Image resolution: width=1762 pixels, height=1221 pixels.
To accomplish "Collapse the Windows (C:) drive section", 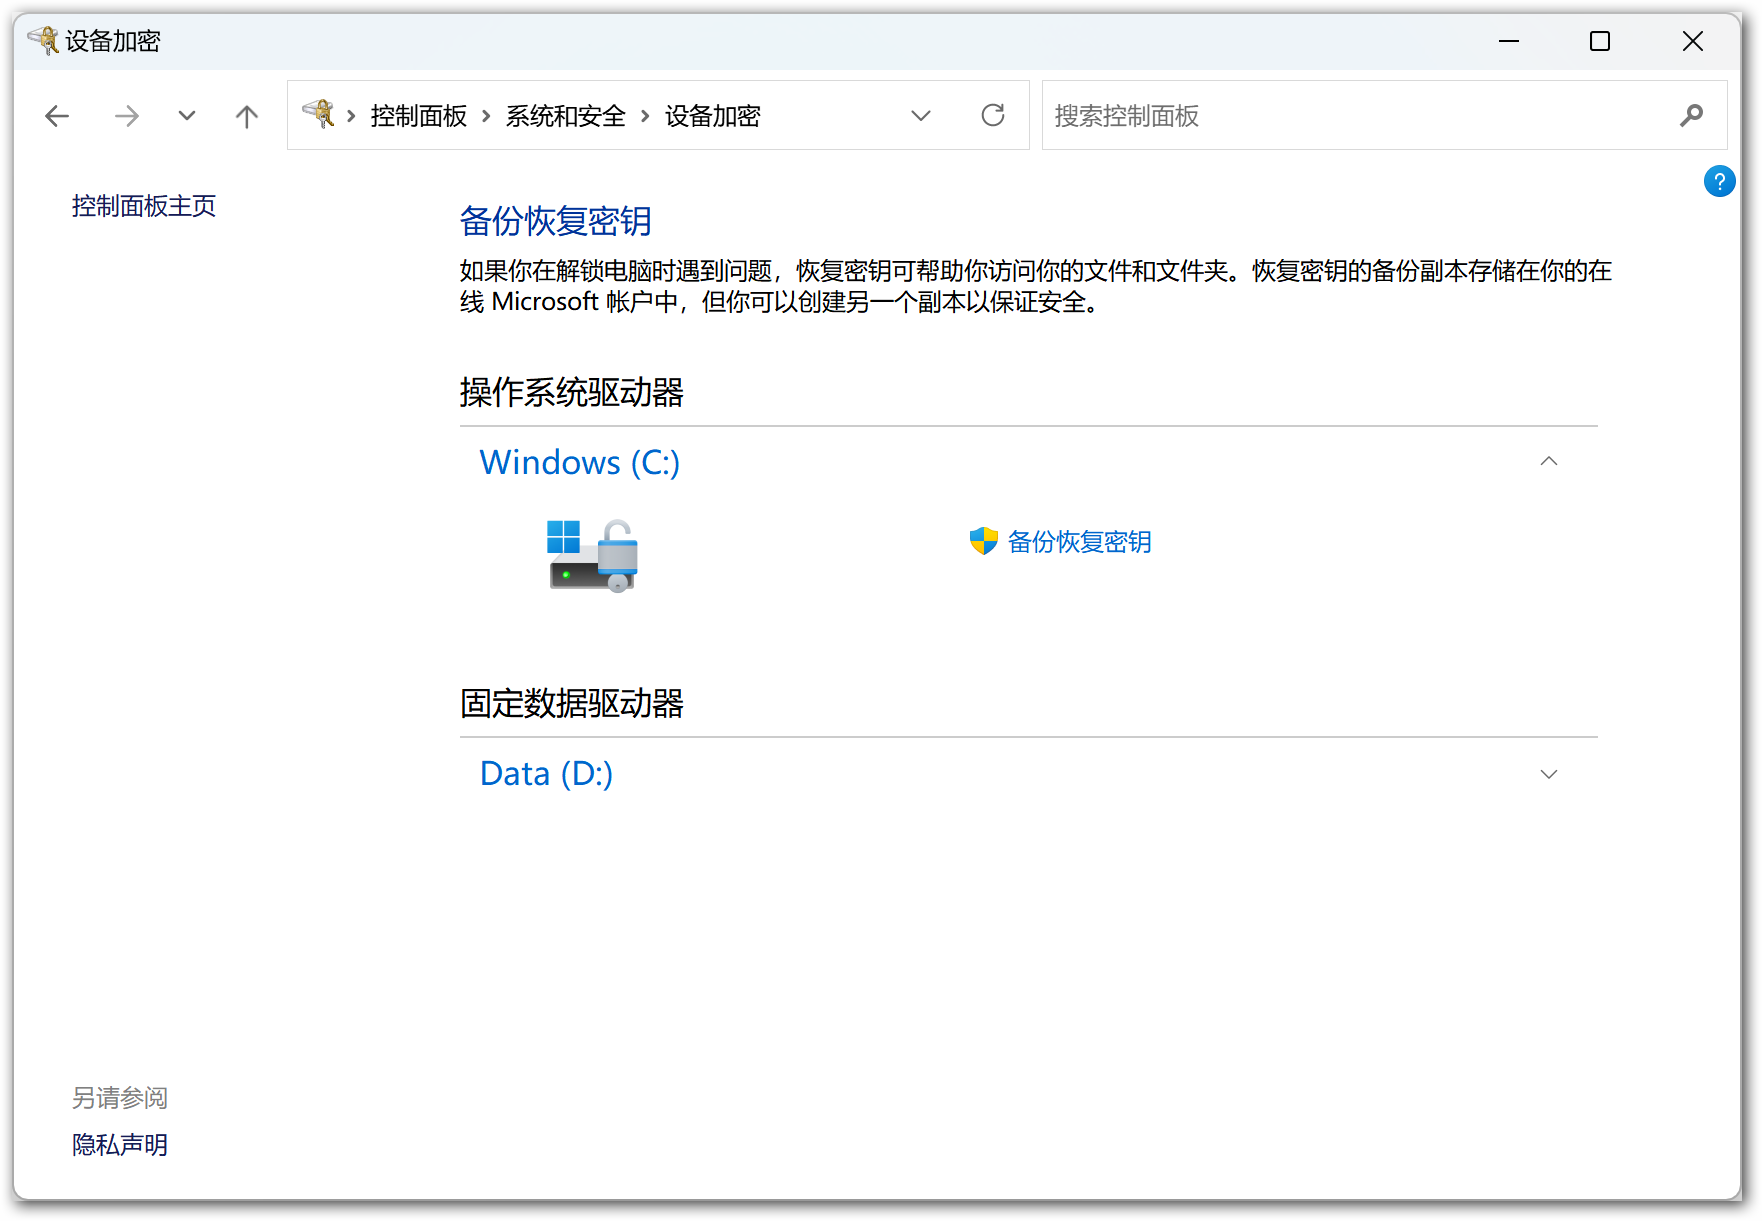I will point(1549,462).
